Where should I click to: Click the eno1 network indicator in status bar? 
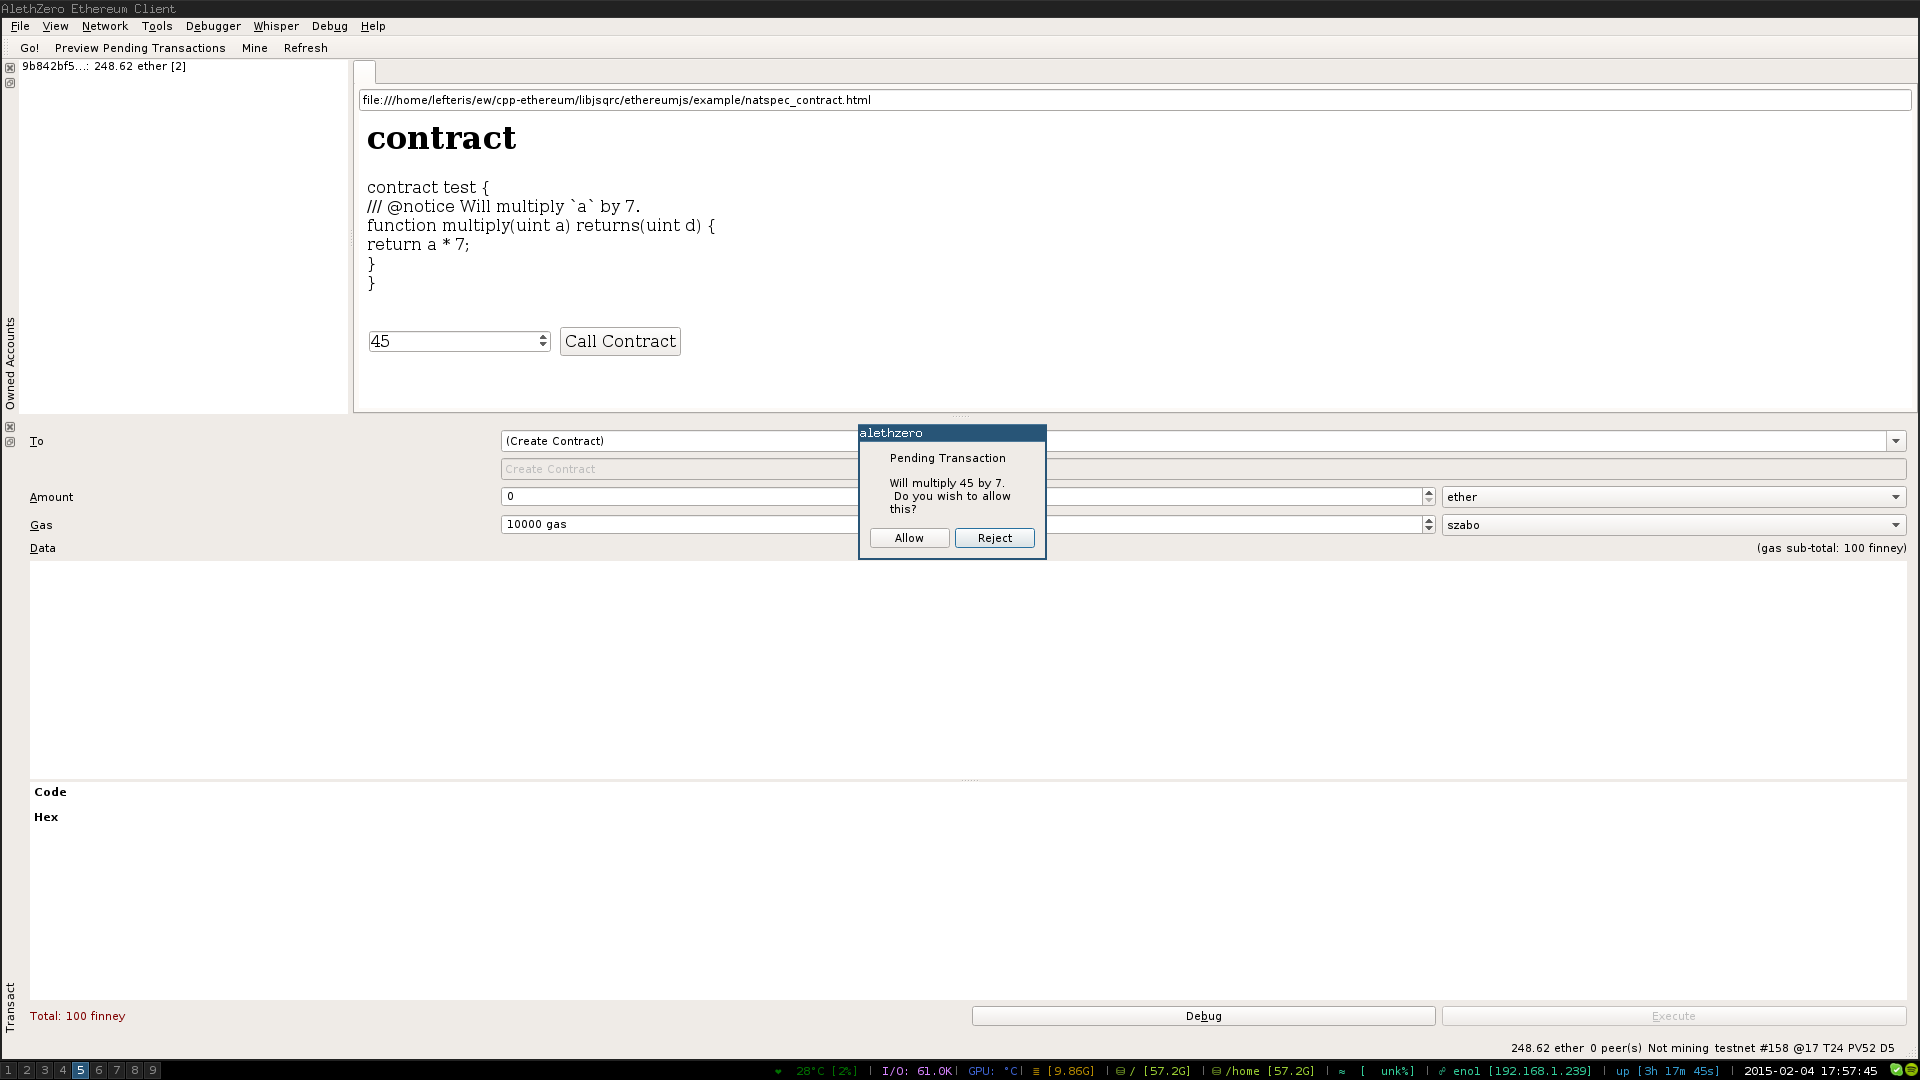[1515, 1071]
